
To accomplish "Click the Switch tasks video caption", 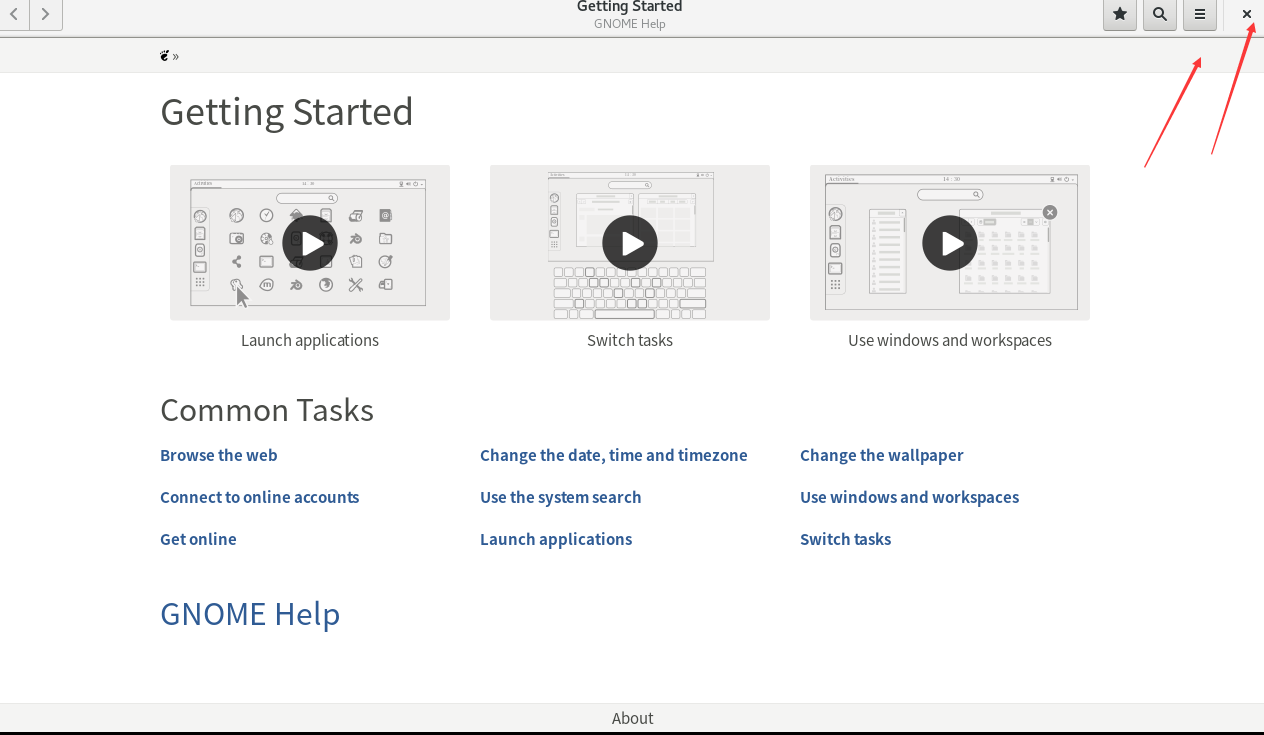I will [x=630, y=340].
